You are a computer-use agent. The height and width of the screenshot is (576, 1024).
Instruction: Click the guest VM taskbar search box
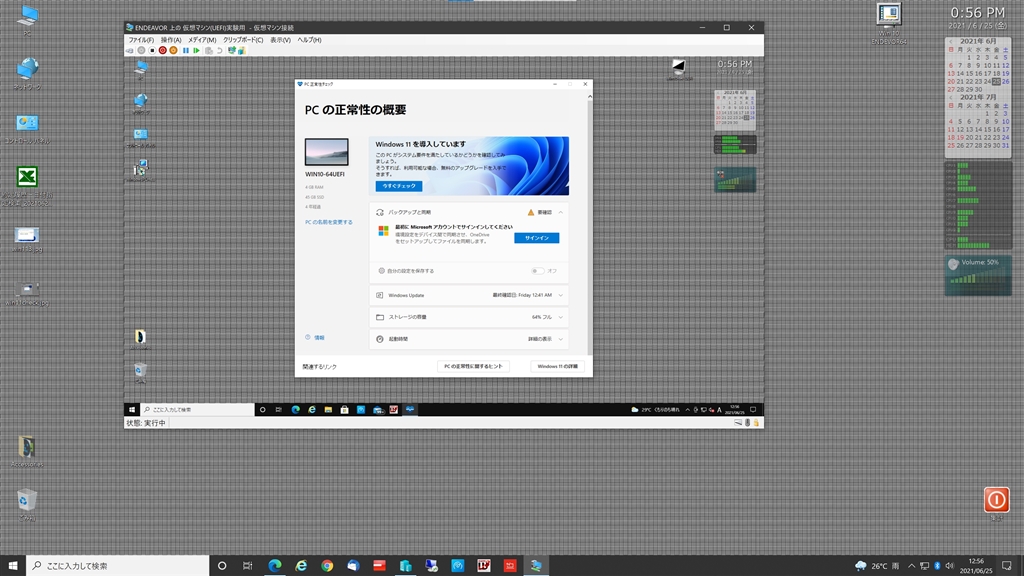coord(197,409)
